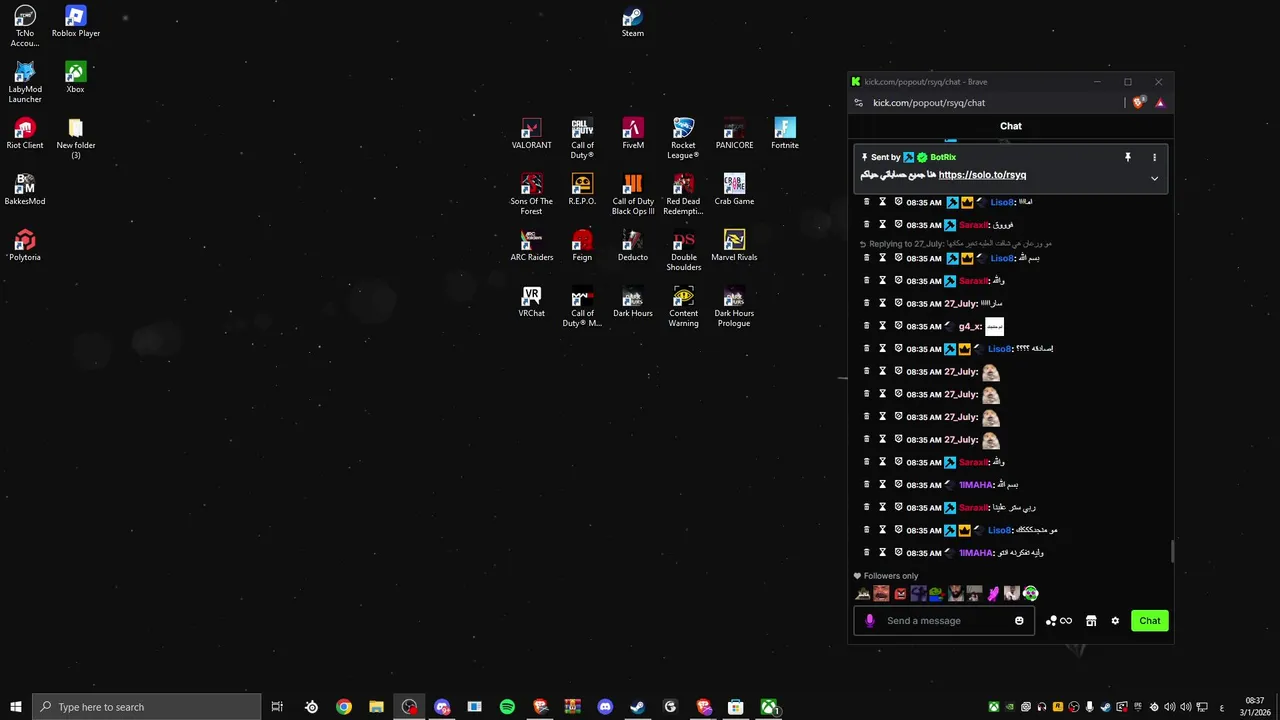Image resolution: width=1280 pixels, height=720 pixels.
Task: Click the Replying to 27_July reference line
Action: pos(955,243)
